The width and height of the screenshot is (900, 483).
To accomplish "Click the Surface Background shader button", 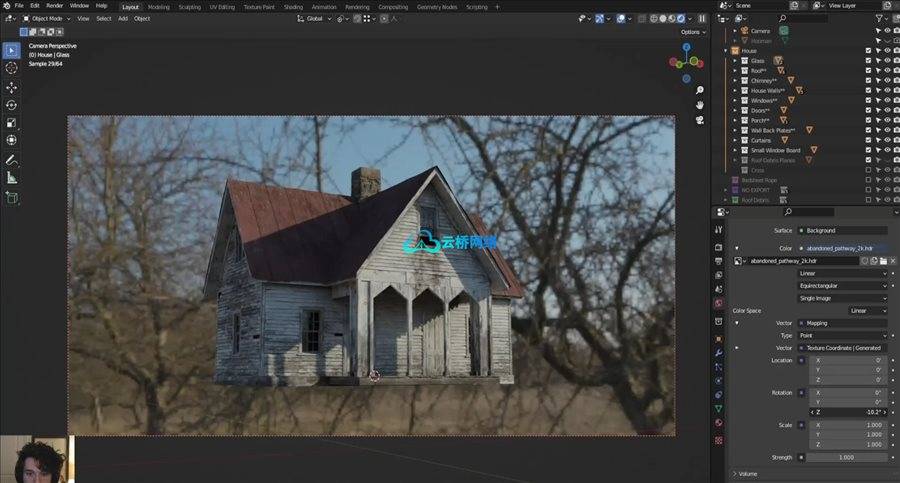I will pos(843,230).
